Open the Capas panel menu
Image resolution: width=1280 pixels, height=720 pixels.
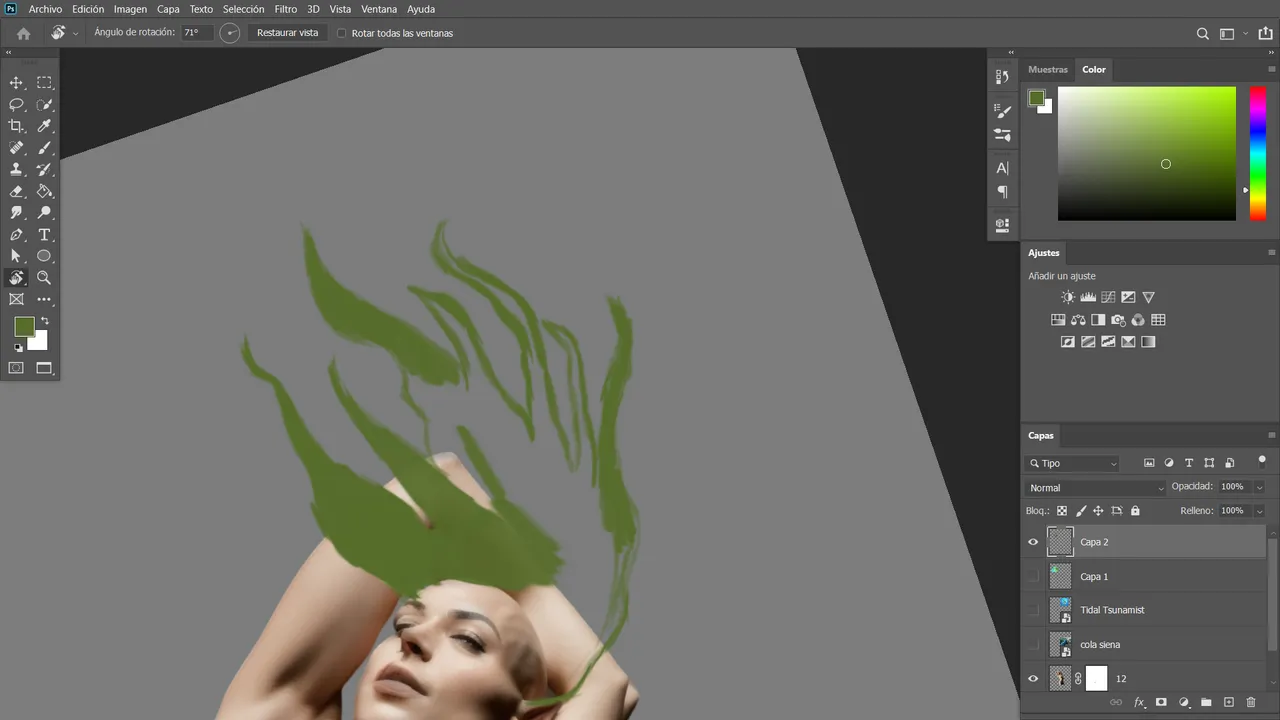(1272, 435)
